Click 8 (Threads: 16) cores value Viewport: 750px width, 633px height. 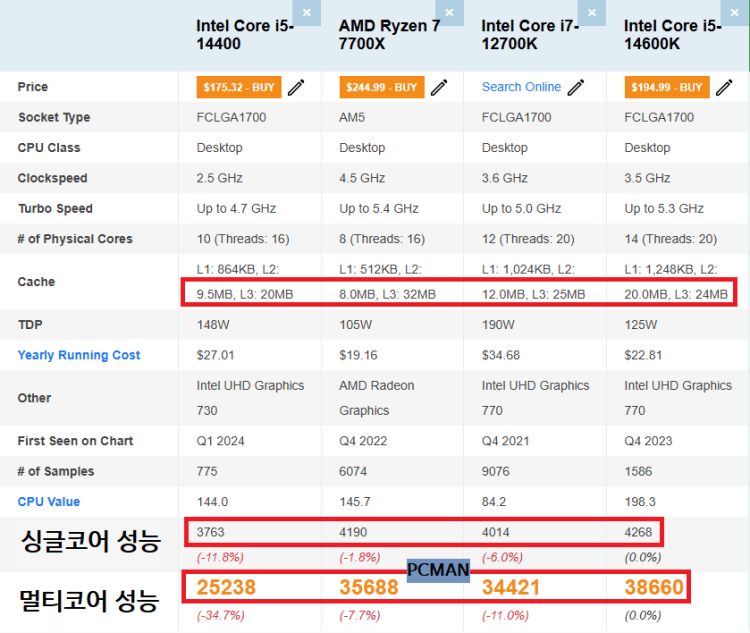(382, 239)
